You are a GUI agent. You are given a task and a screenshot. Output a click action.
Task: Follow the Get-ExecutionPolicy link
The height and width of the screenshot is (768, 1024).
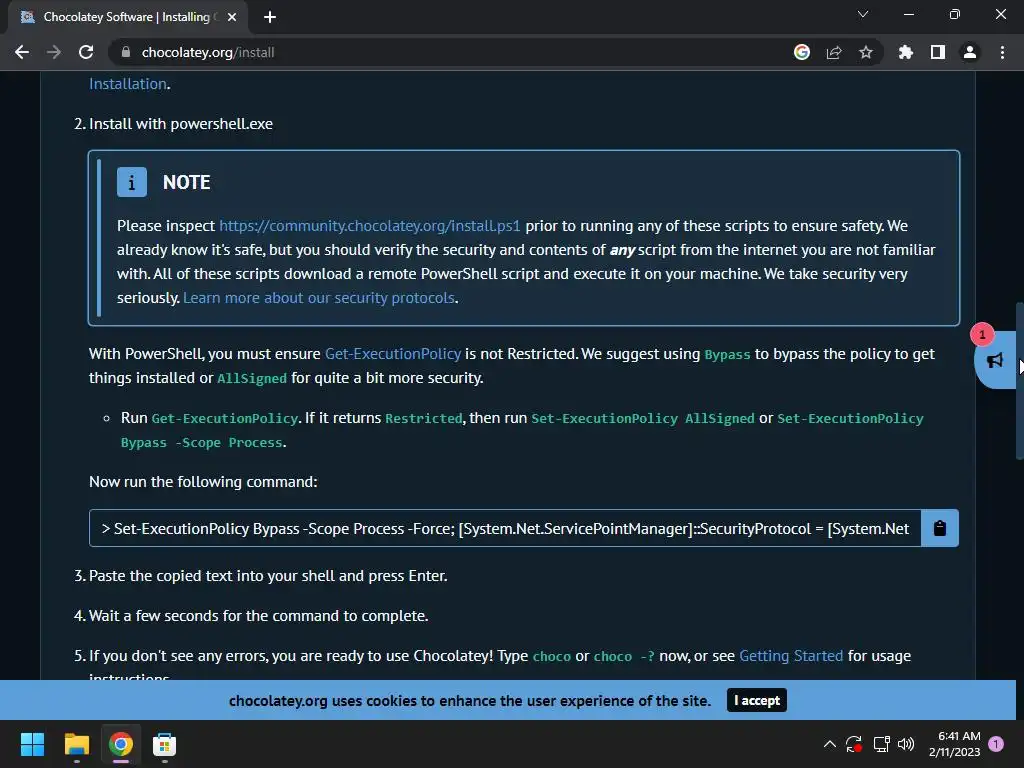click(x=393, y=354)
